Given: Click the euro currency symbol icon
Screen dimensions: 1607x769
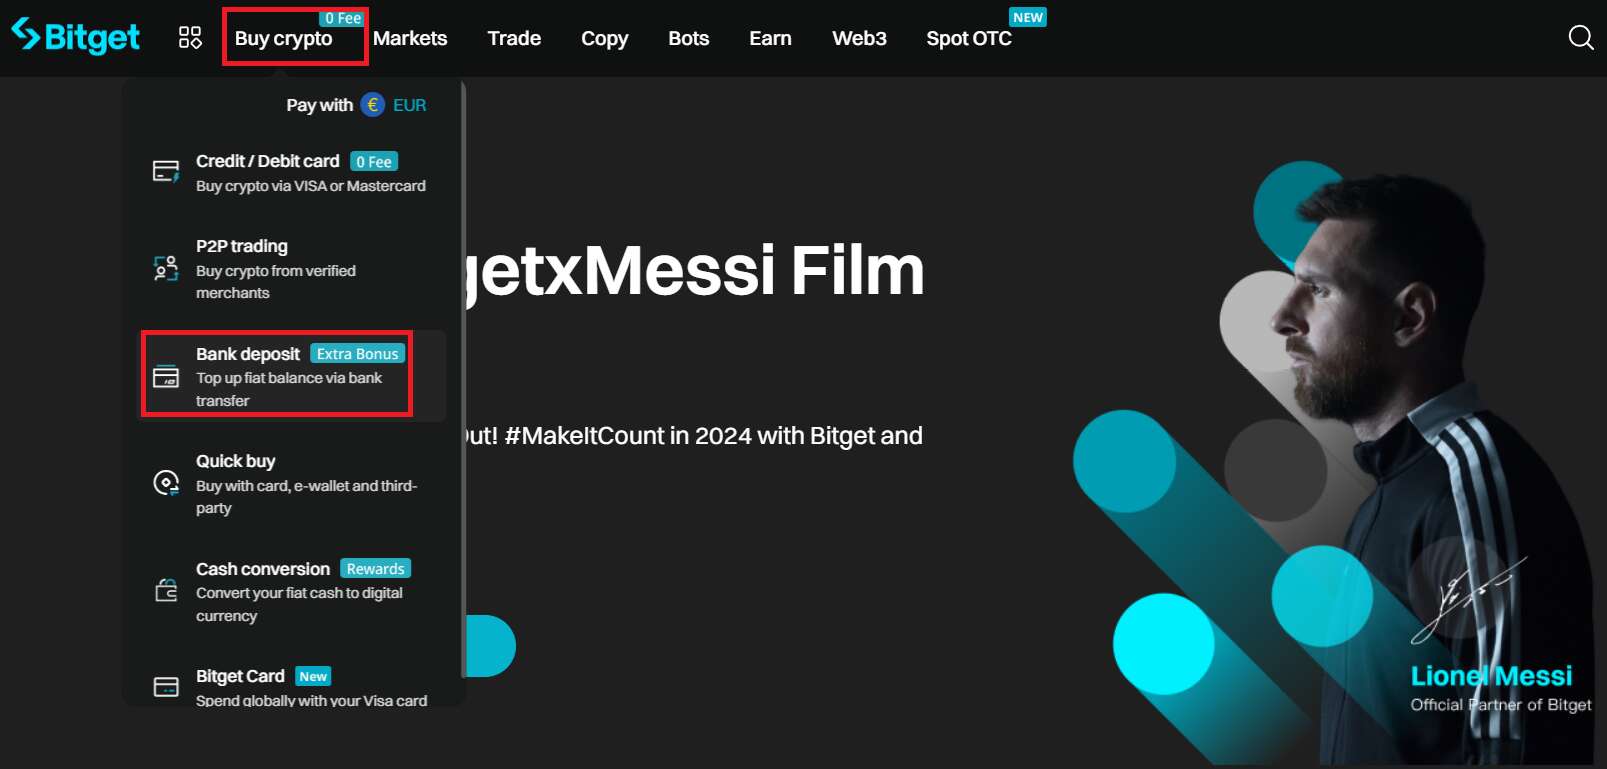Looking at the screenshot, I should tap(372, 105).
